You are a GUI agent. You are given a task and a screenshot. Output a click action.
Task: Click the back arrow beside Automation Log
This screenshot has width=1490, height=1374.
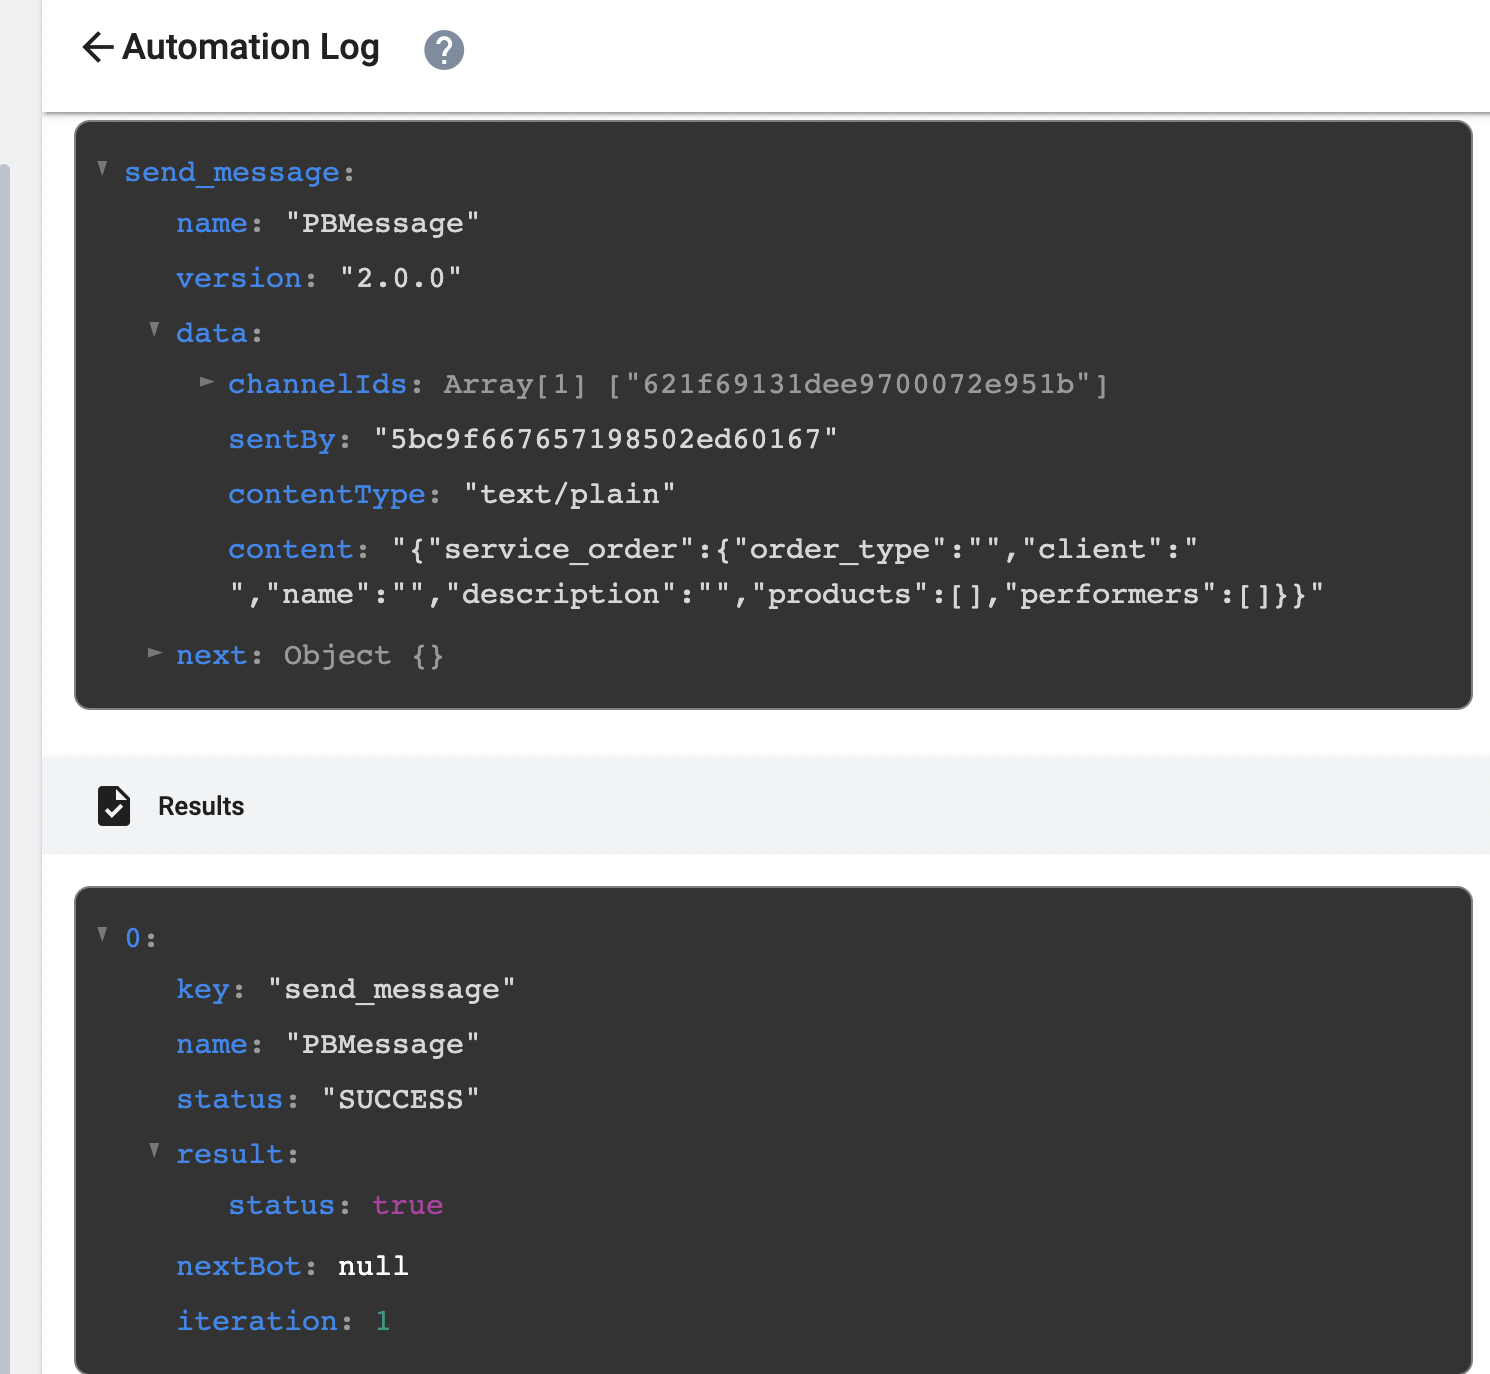point(97,48)
